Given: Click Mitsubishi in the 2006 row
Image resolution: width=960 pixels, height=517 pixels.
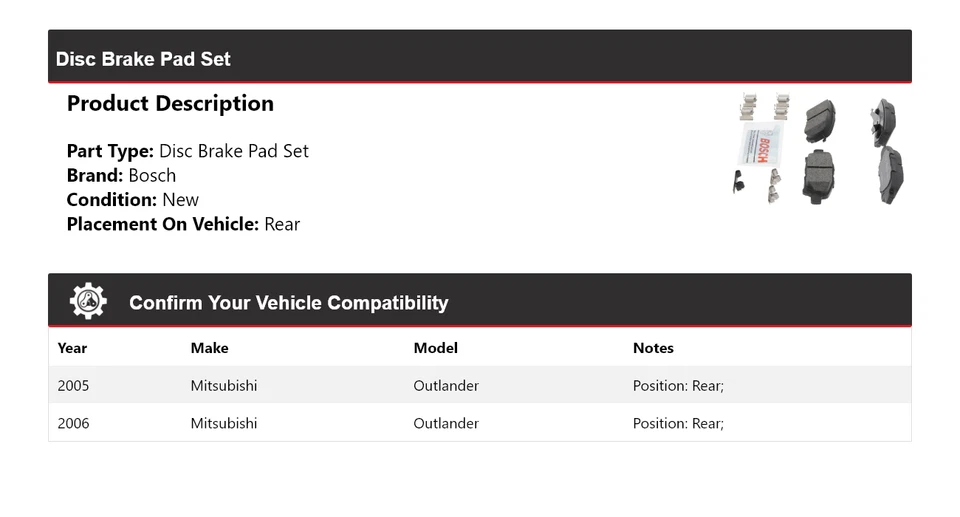Looking at the screenshot, I should point(223,423).
